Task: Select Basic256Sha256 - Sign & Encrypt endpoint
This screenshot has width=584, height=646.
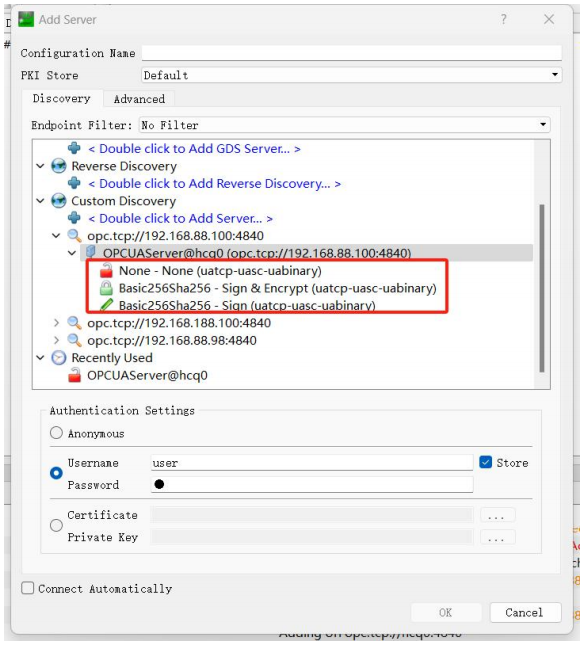Action: coord(278,288)
